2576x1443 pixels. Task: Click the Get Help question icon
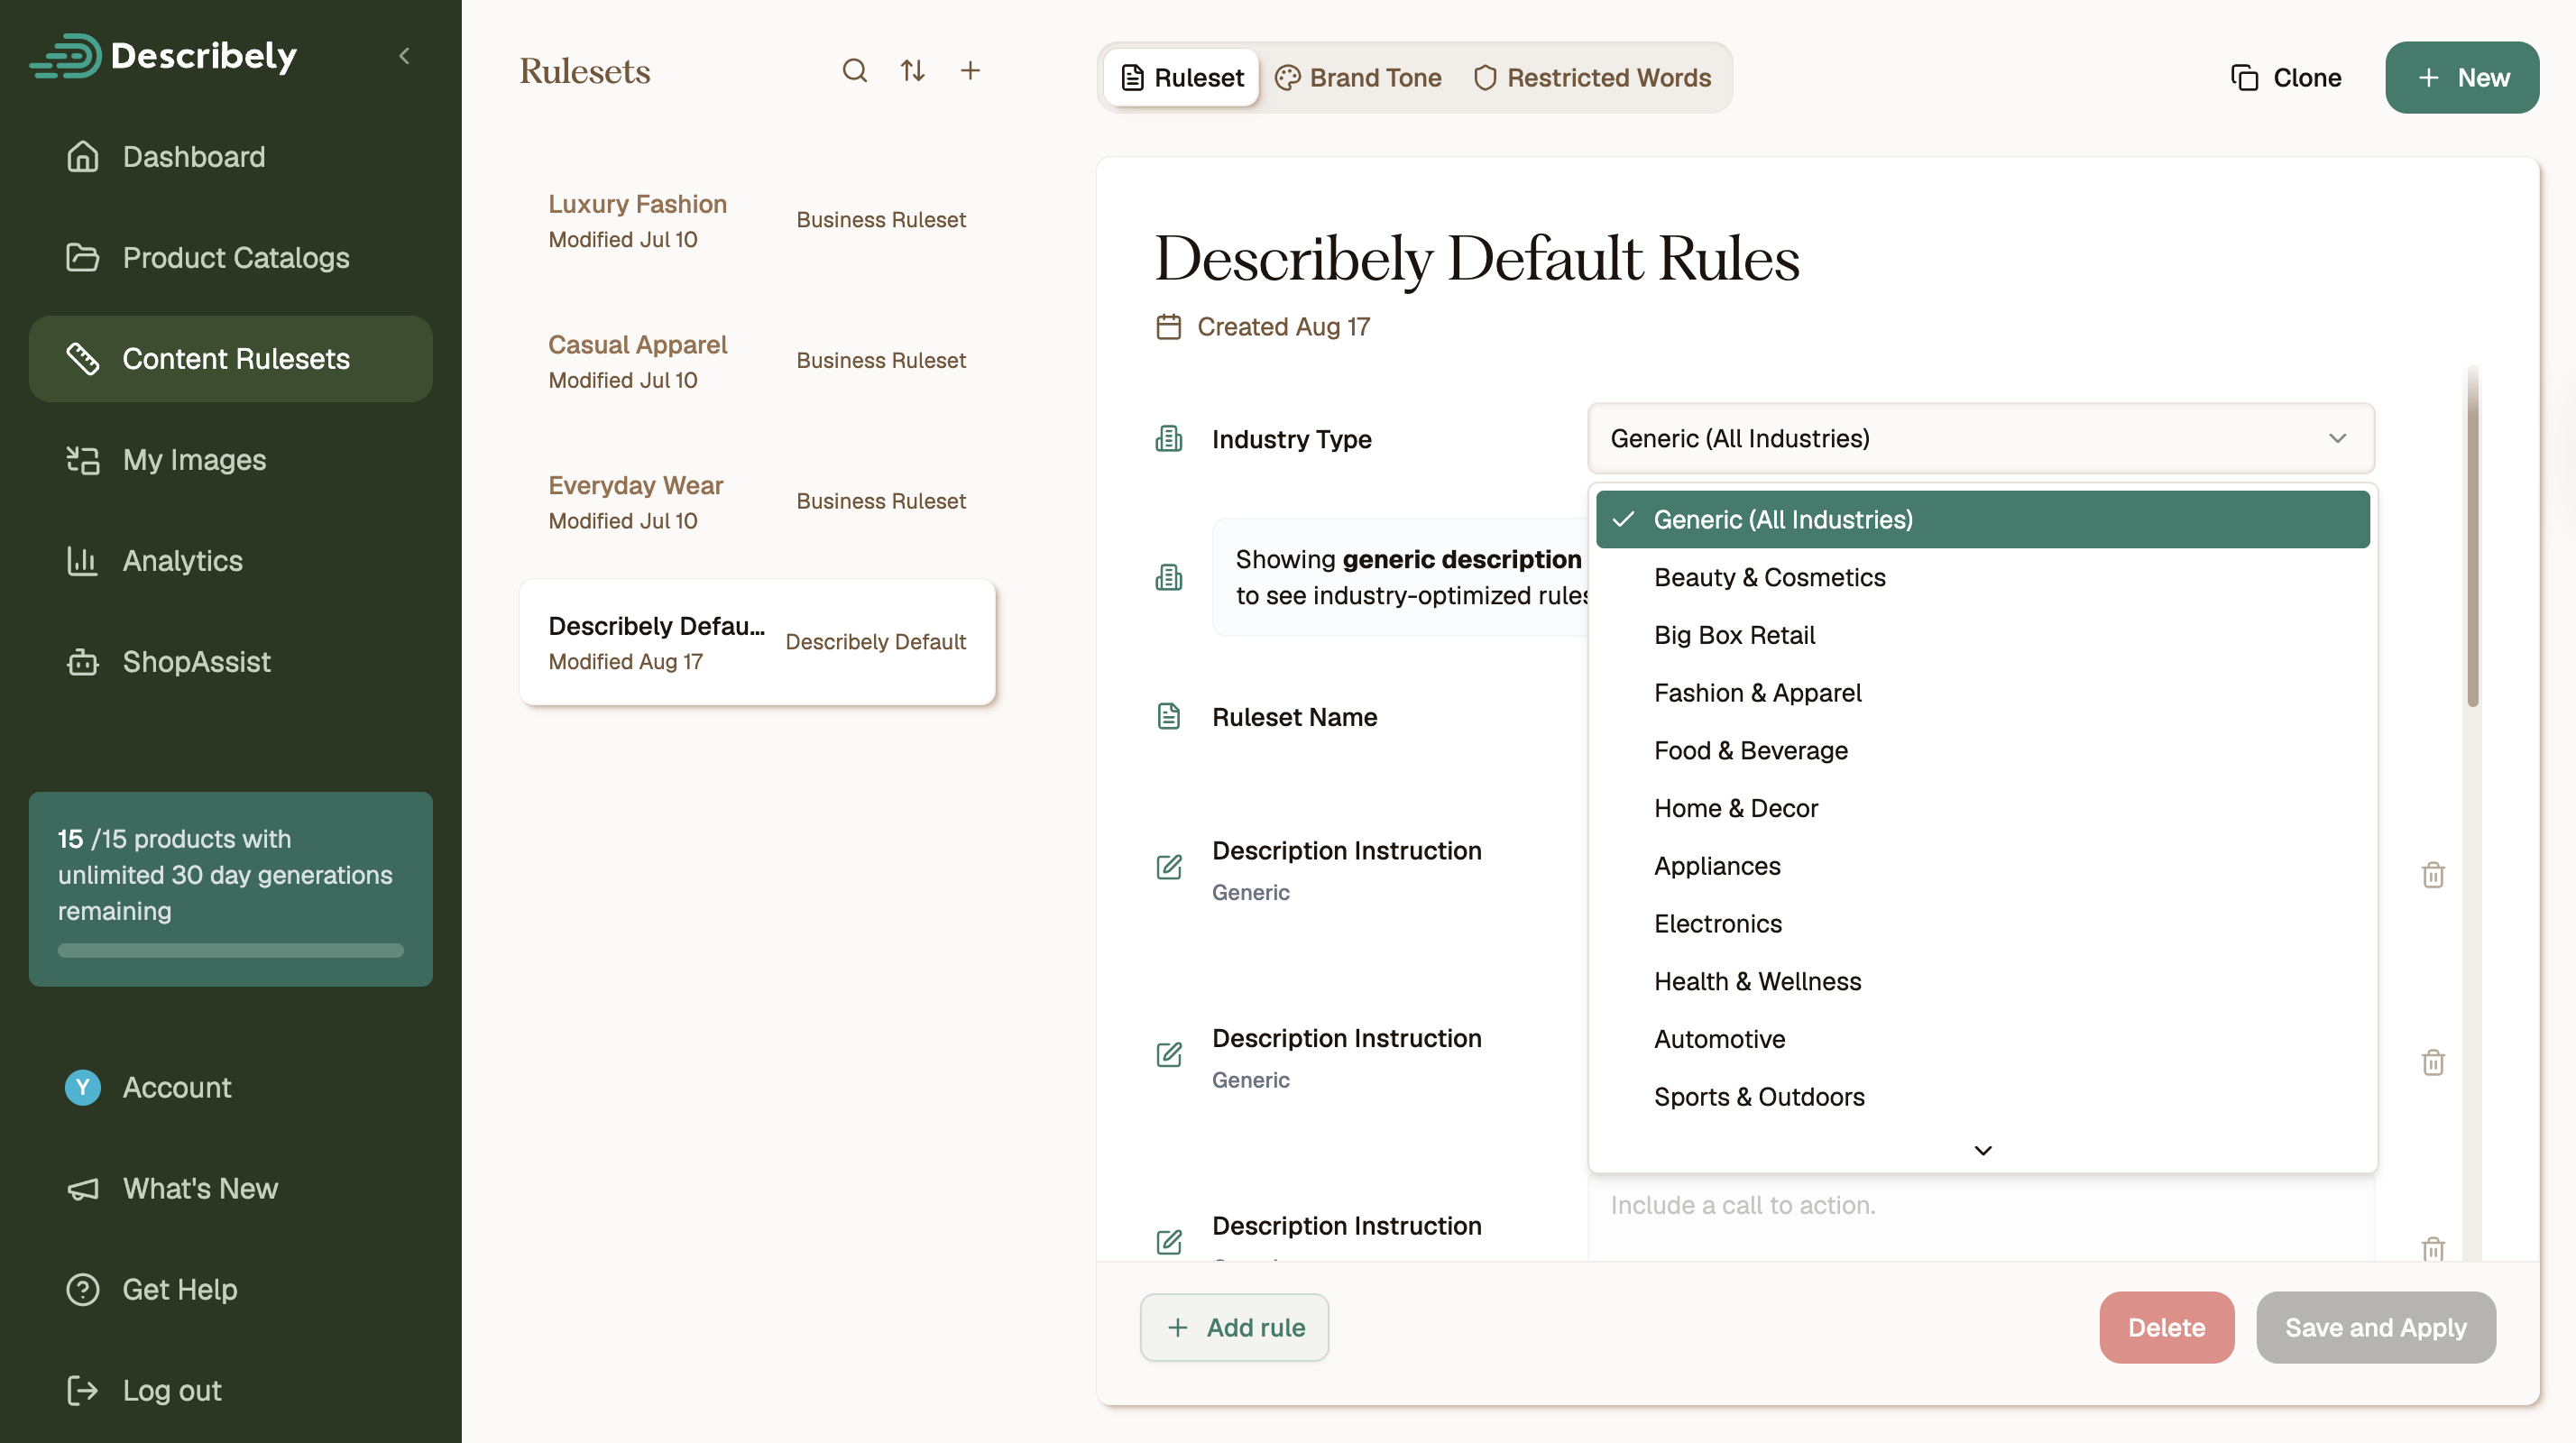(x=83, y=1290)
